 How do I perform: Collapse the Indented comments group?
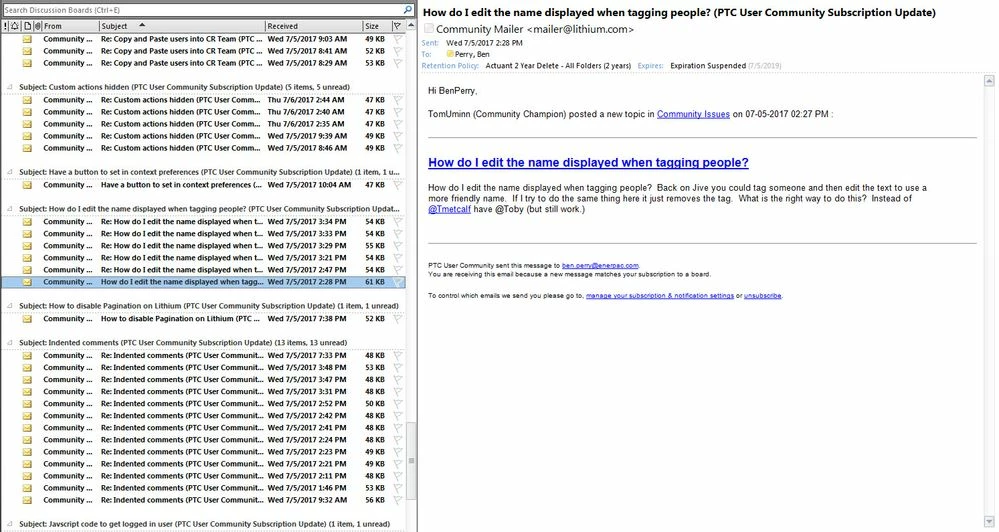(10, 343)
